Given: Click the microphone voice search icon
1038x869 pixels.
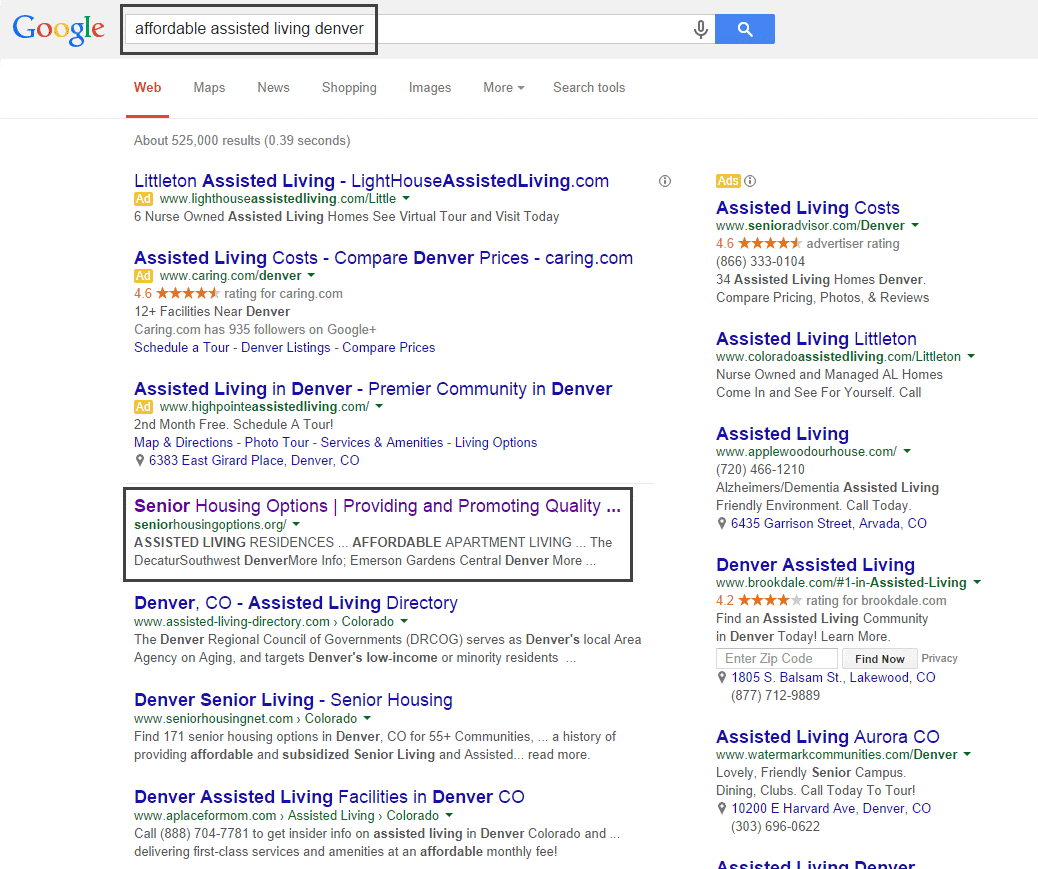Looking at the screenshot, I should [700, 29].
